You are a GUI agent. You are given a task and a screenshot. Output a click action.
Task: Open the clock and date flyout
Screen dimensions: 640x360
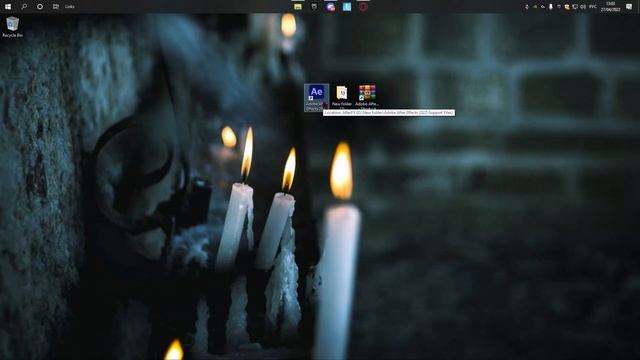[610, 7]
